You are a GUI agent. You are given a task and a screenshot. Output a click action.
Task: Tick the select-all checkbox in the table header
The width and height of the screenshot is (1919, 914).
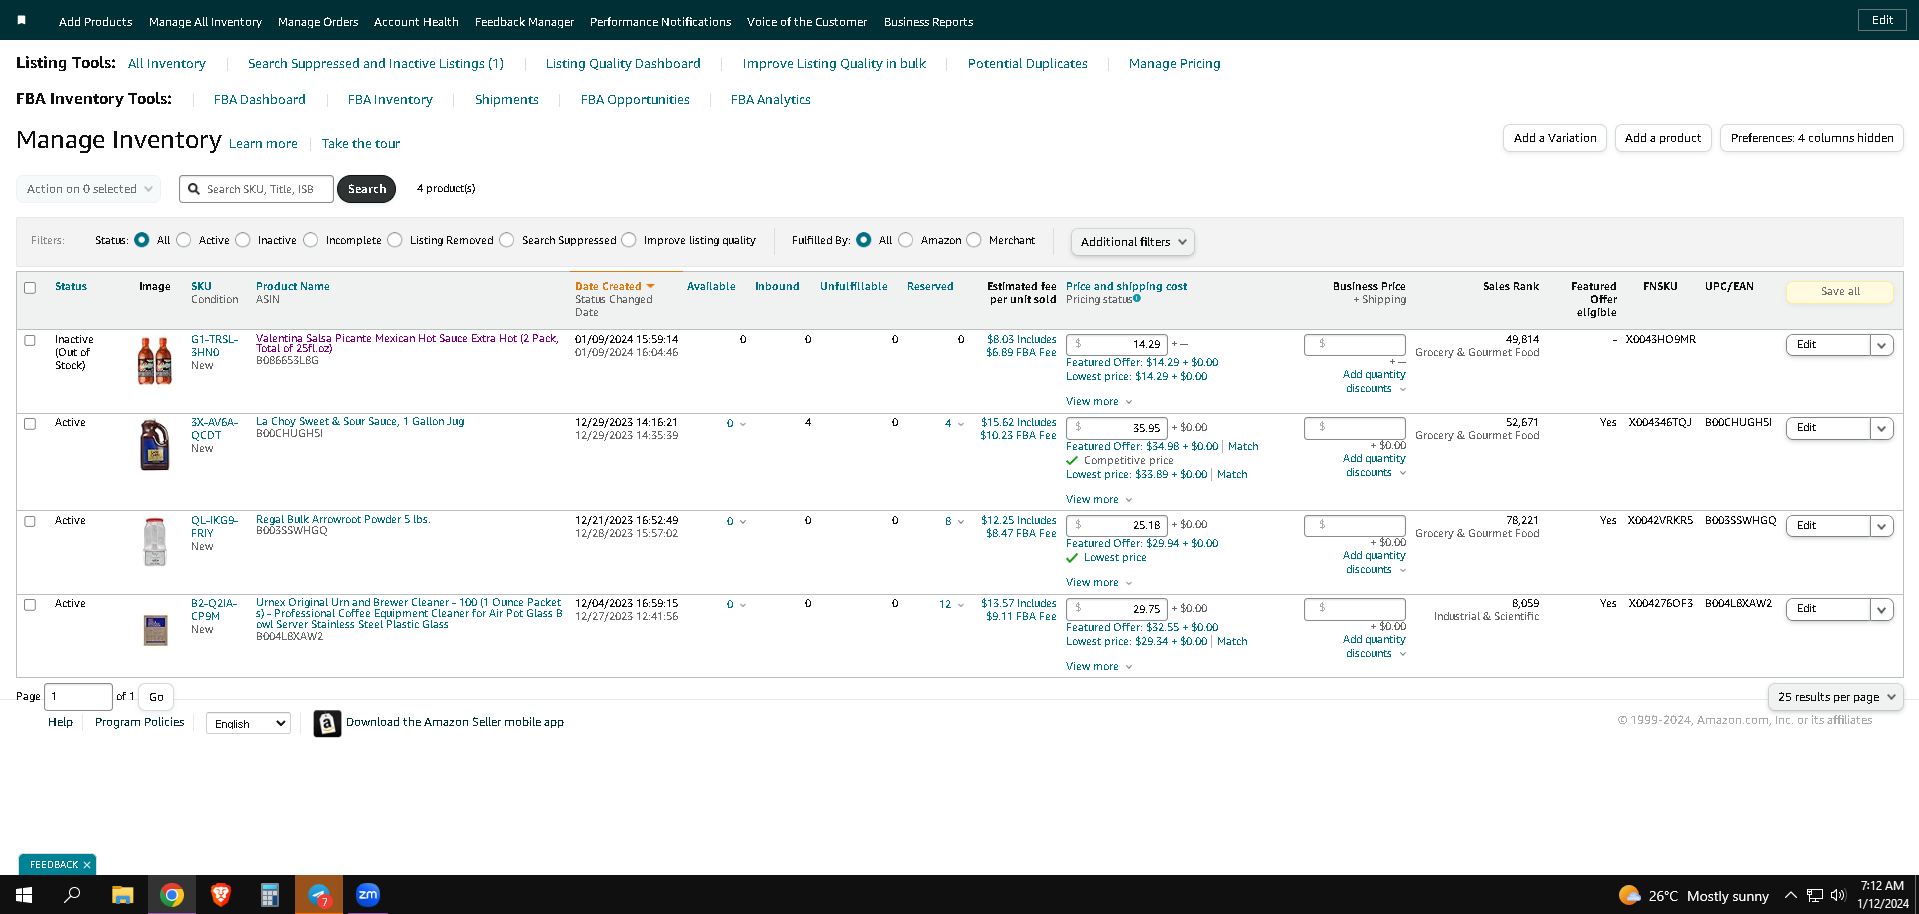point(30,288)
